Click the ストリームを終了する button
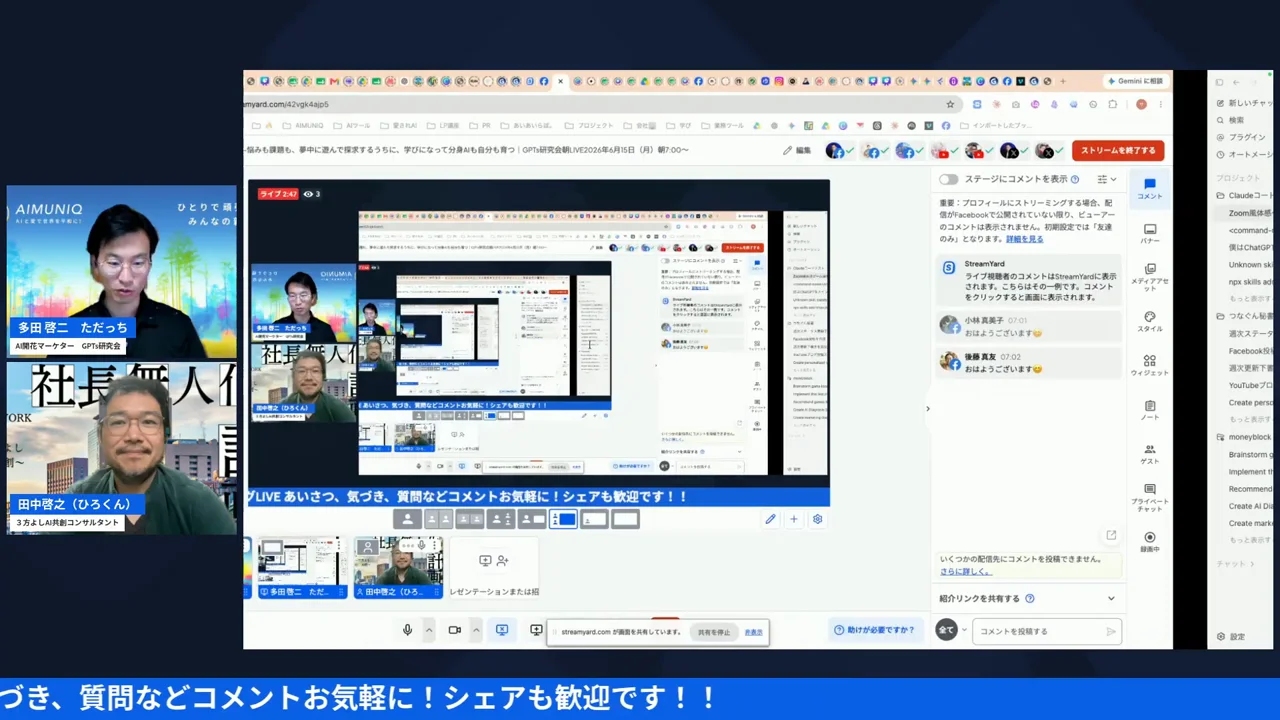 point(1118,151)
